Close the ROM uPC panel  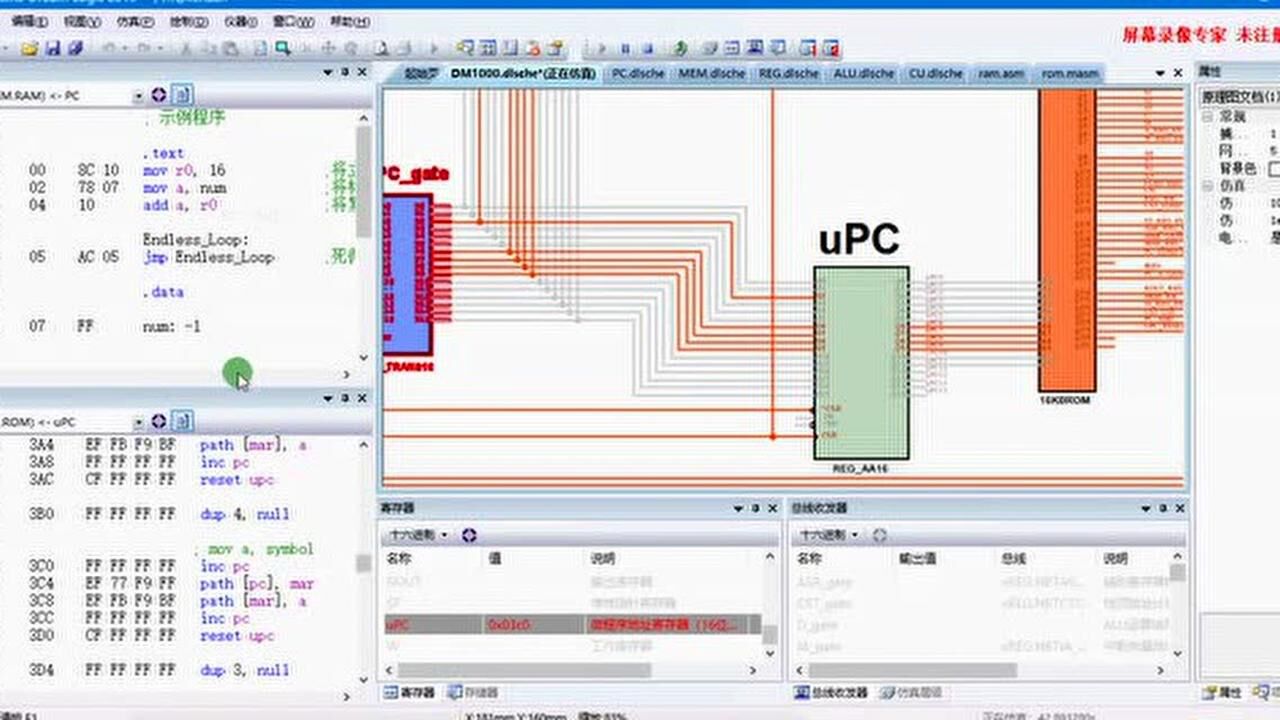tap(362, 398)
